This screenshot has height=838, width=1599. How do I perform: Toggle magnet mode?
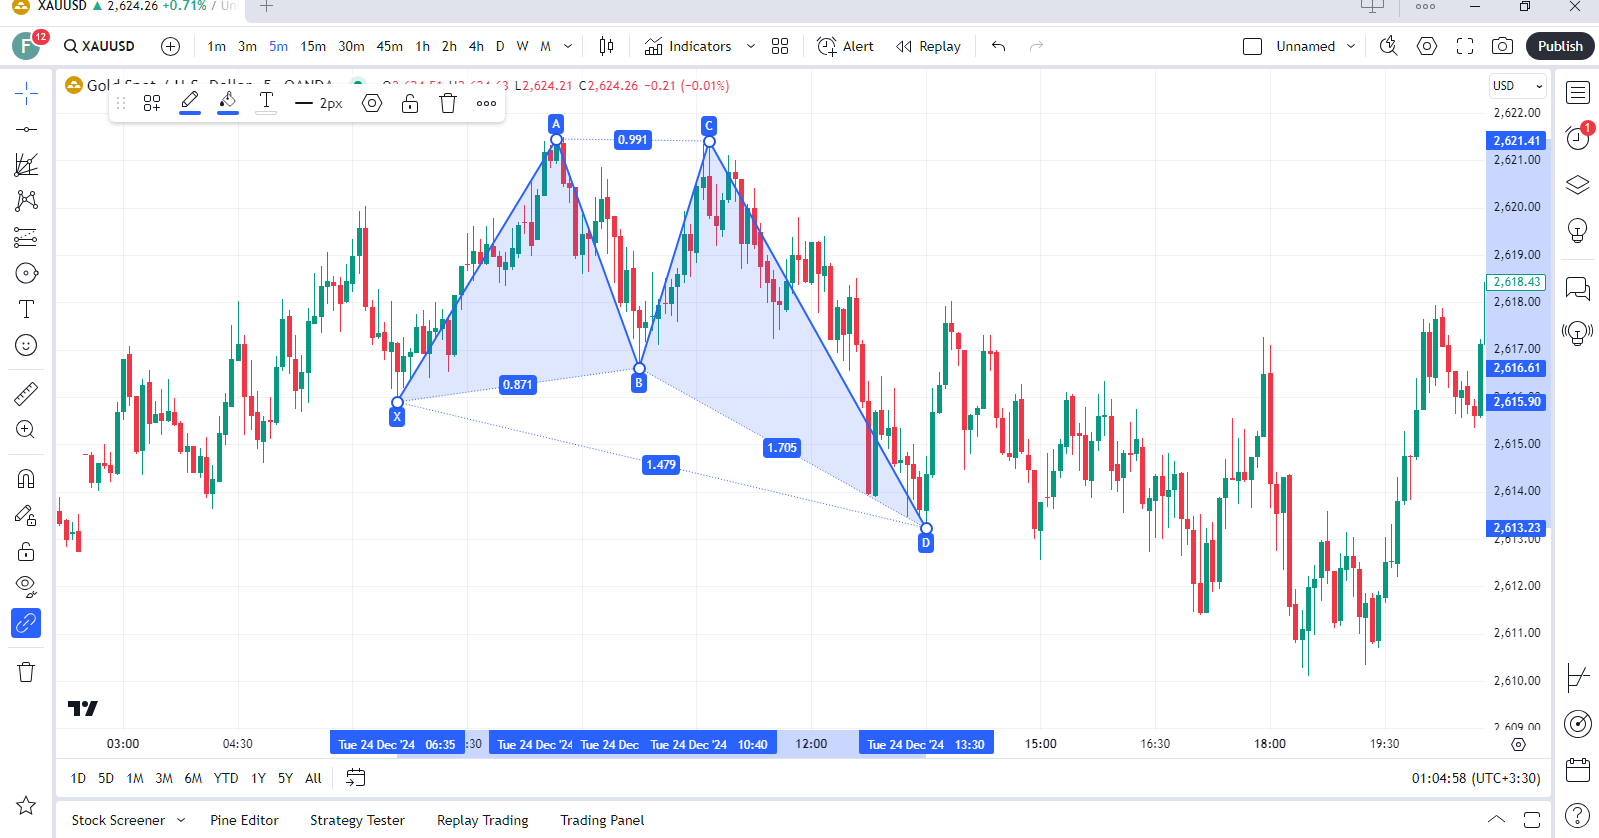pyautogui.click(x=26, y=479)
